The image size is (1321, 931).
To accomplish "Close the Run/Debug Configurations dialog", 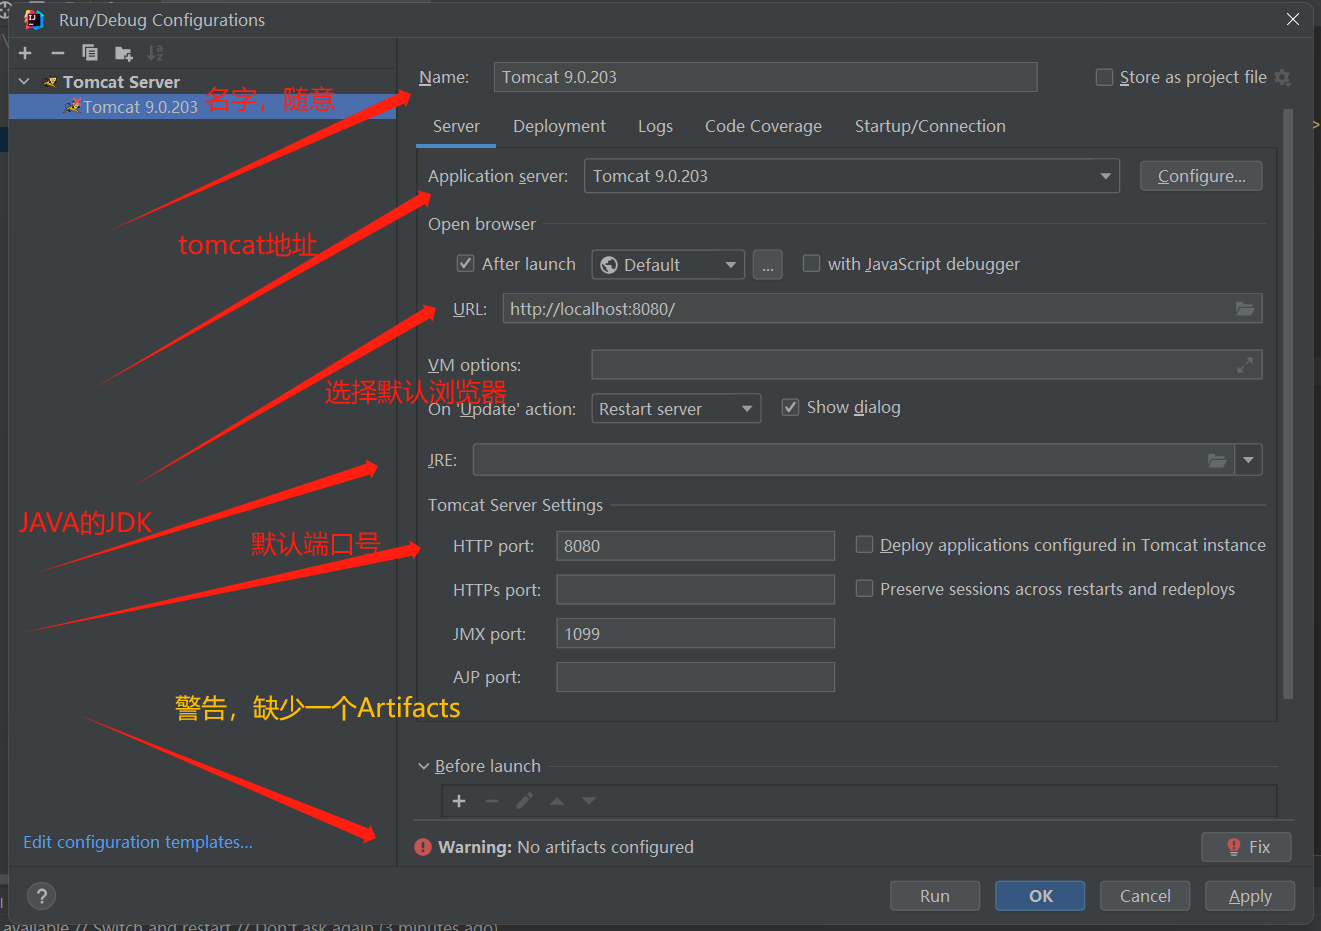I will point(1293,19).
